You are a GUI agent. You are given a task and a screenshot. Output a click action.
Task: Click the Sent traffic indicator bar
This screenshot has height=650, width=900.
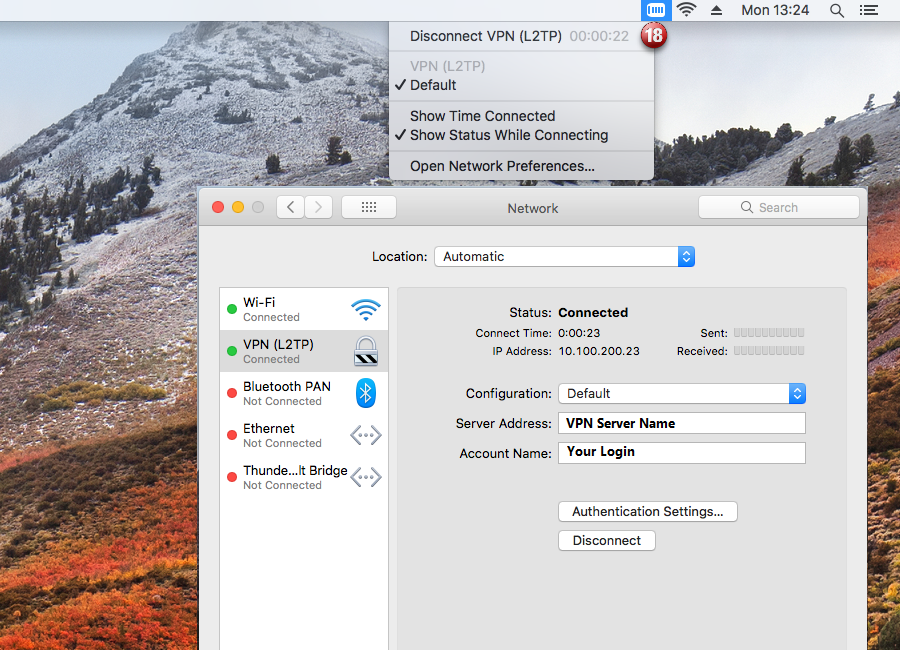769,332
